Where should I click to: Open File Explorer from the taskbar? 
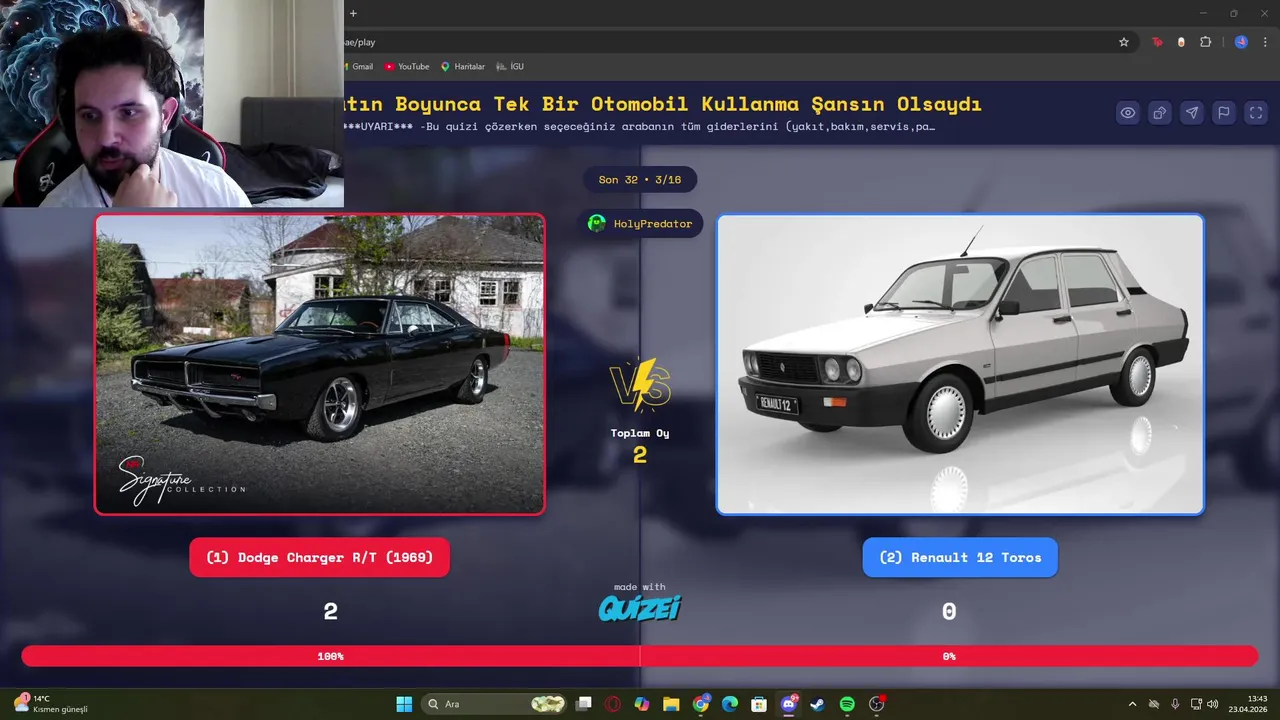[670, 704]
